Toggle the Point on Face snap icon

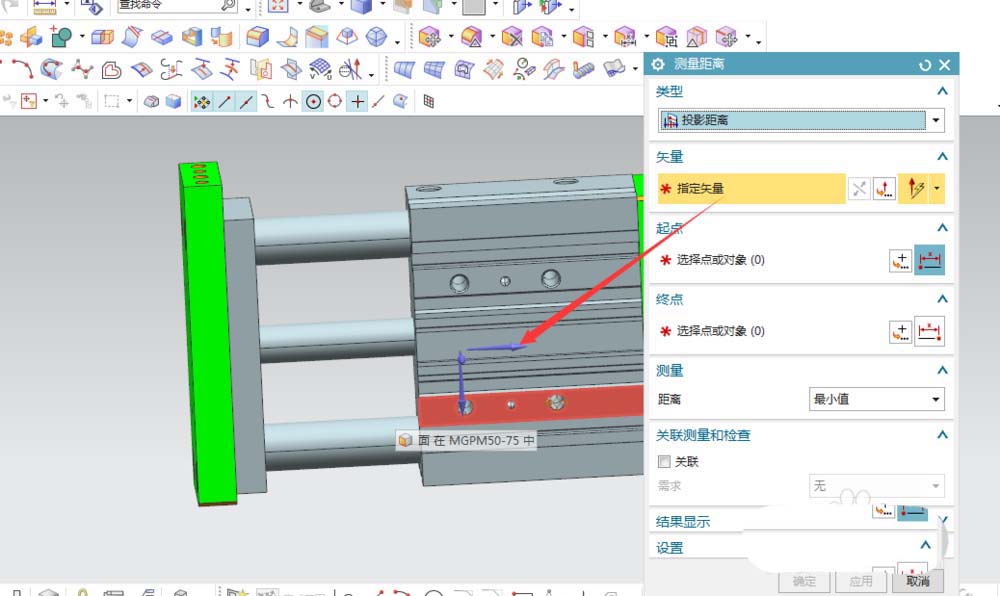click(401, 101)
